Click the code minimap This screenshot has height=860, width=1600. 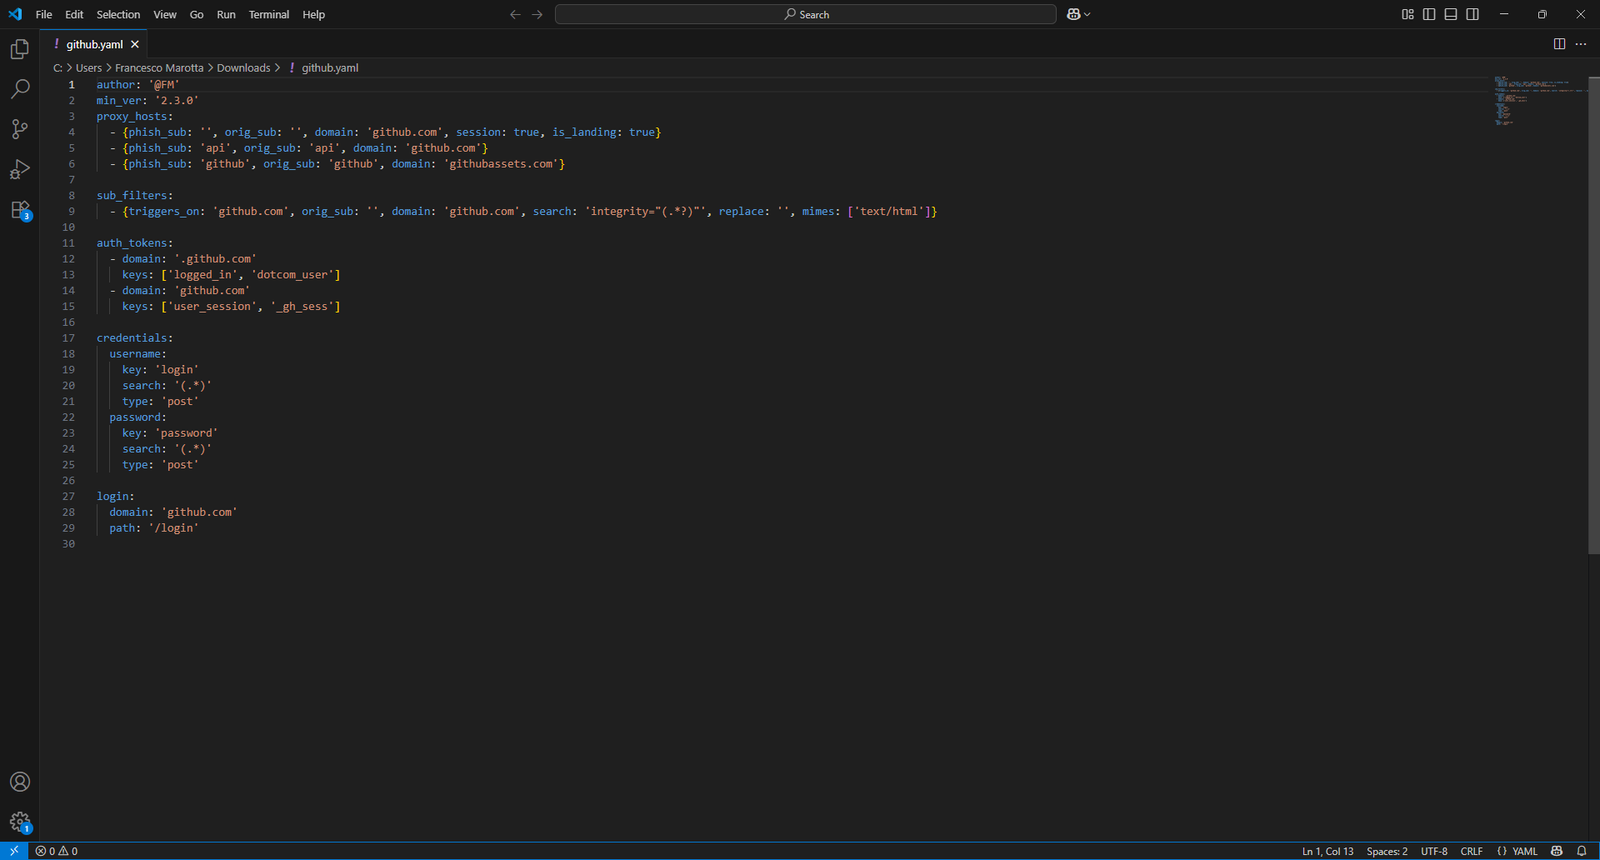tap(1540, 100)
